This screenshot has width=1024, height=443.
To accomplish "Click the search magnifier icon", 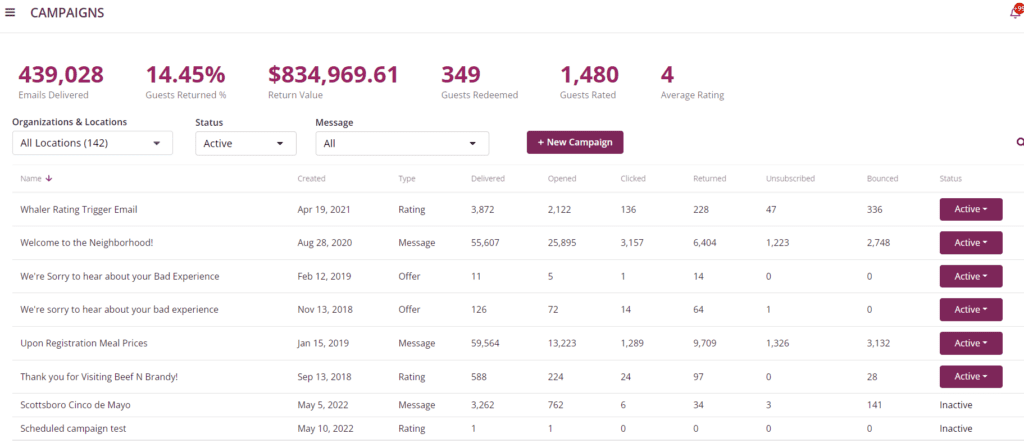I will tap(1019, 142).
